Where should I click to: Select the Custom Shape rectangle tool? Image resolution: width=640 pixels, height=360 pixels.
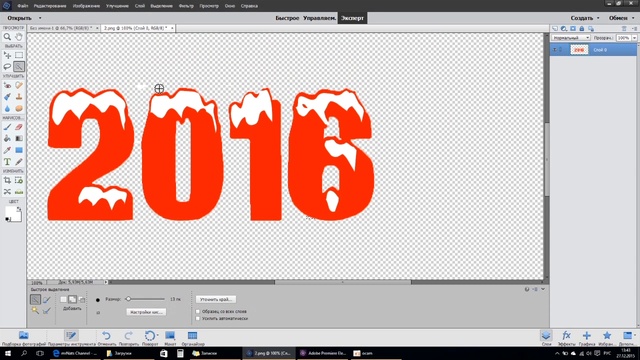pyautogui.click(x=19, y=150)
